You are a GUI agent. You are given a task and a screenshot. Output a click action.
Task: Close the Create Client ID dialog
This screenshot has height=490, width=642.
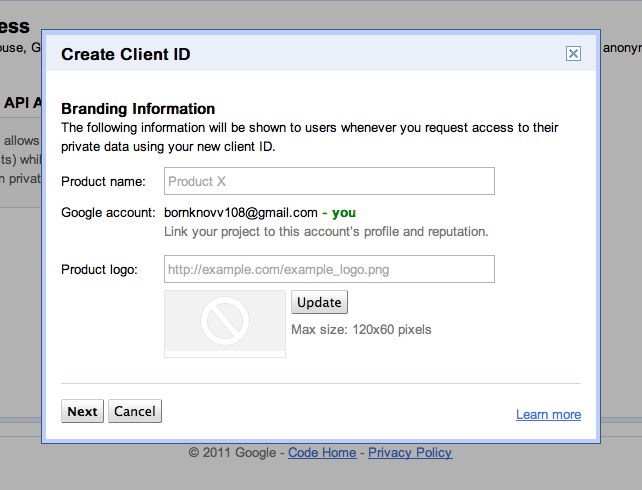[573, 54]
